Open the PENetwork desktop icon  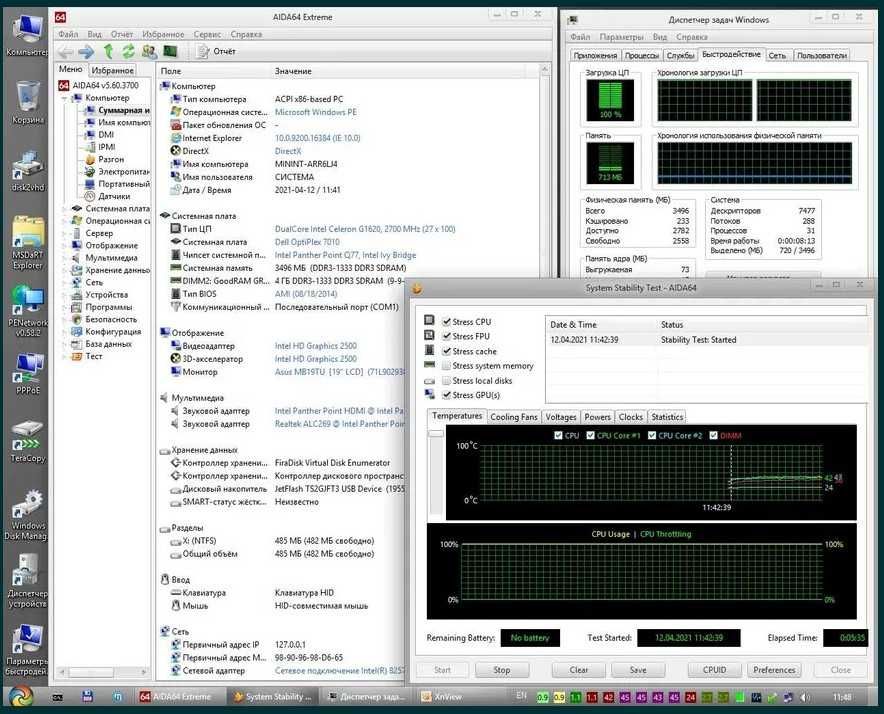click(27, 311)
